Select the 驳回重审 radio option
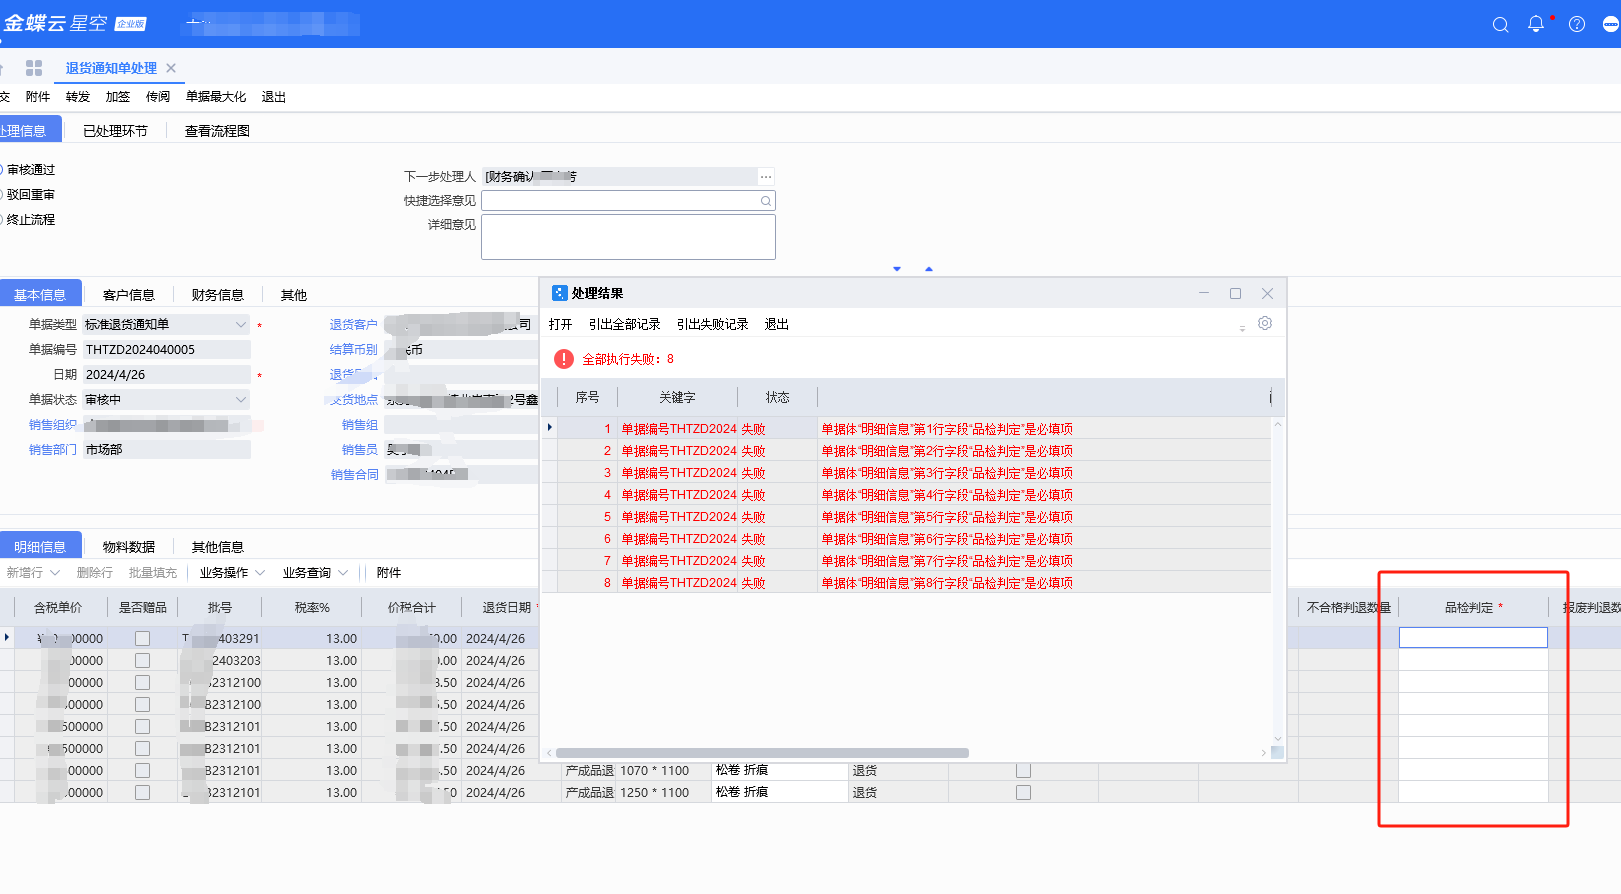 point(2,195)
